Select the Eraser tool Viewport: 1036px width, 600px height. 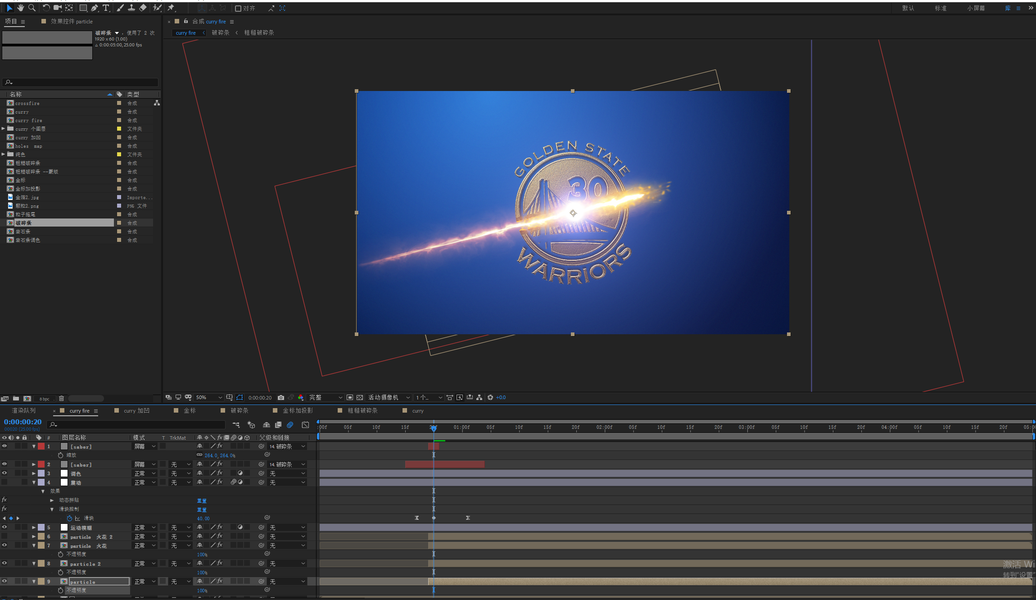(x=143, y=8)
